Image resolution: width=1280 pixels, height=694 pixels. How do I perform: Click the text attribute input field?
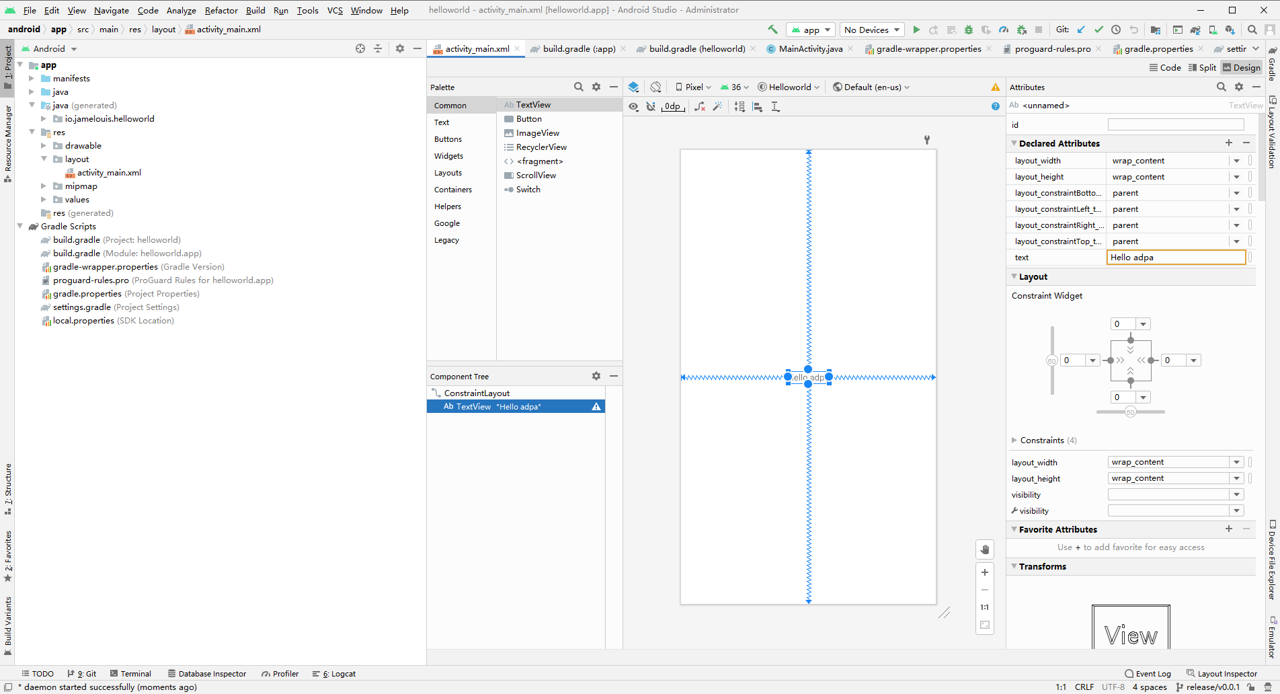[x=1176, y=257]
